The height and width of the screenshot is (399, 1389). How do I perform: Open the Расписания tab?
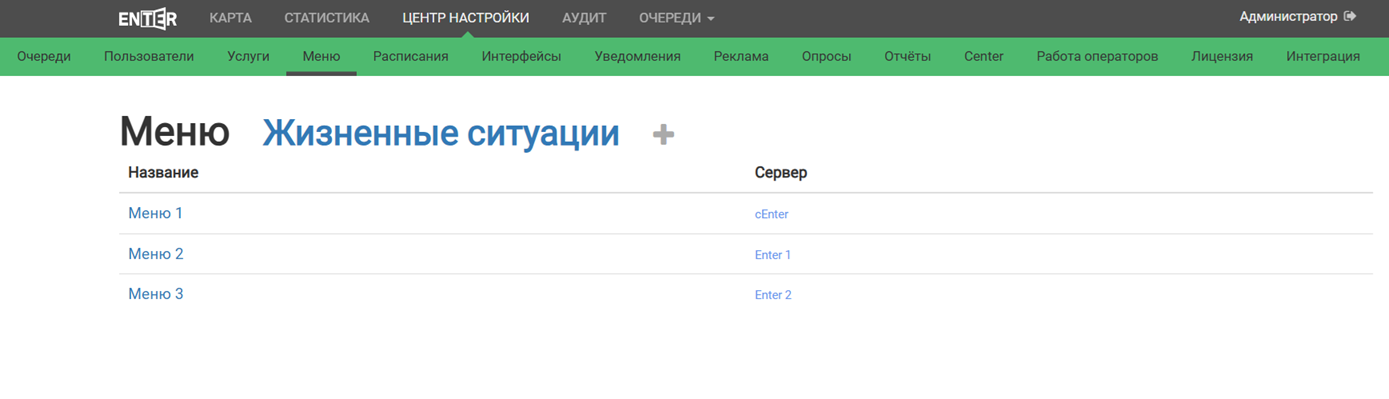point(411,56)
